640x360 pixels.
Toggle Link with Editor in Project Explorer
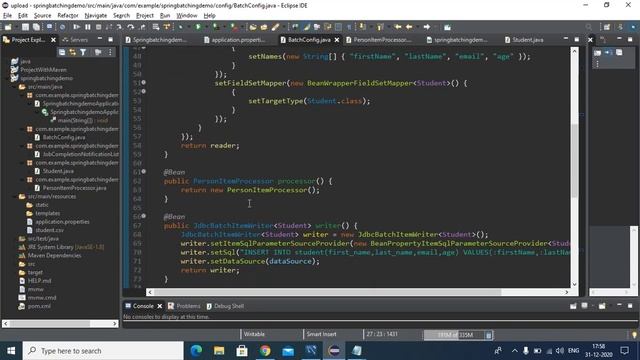[72, 52]
